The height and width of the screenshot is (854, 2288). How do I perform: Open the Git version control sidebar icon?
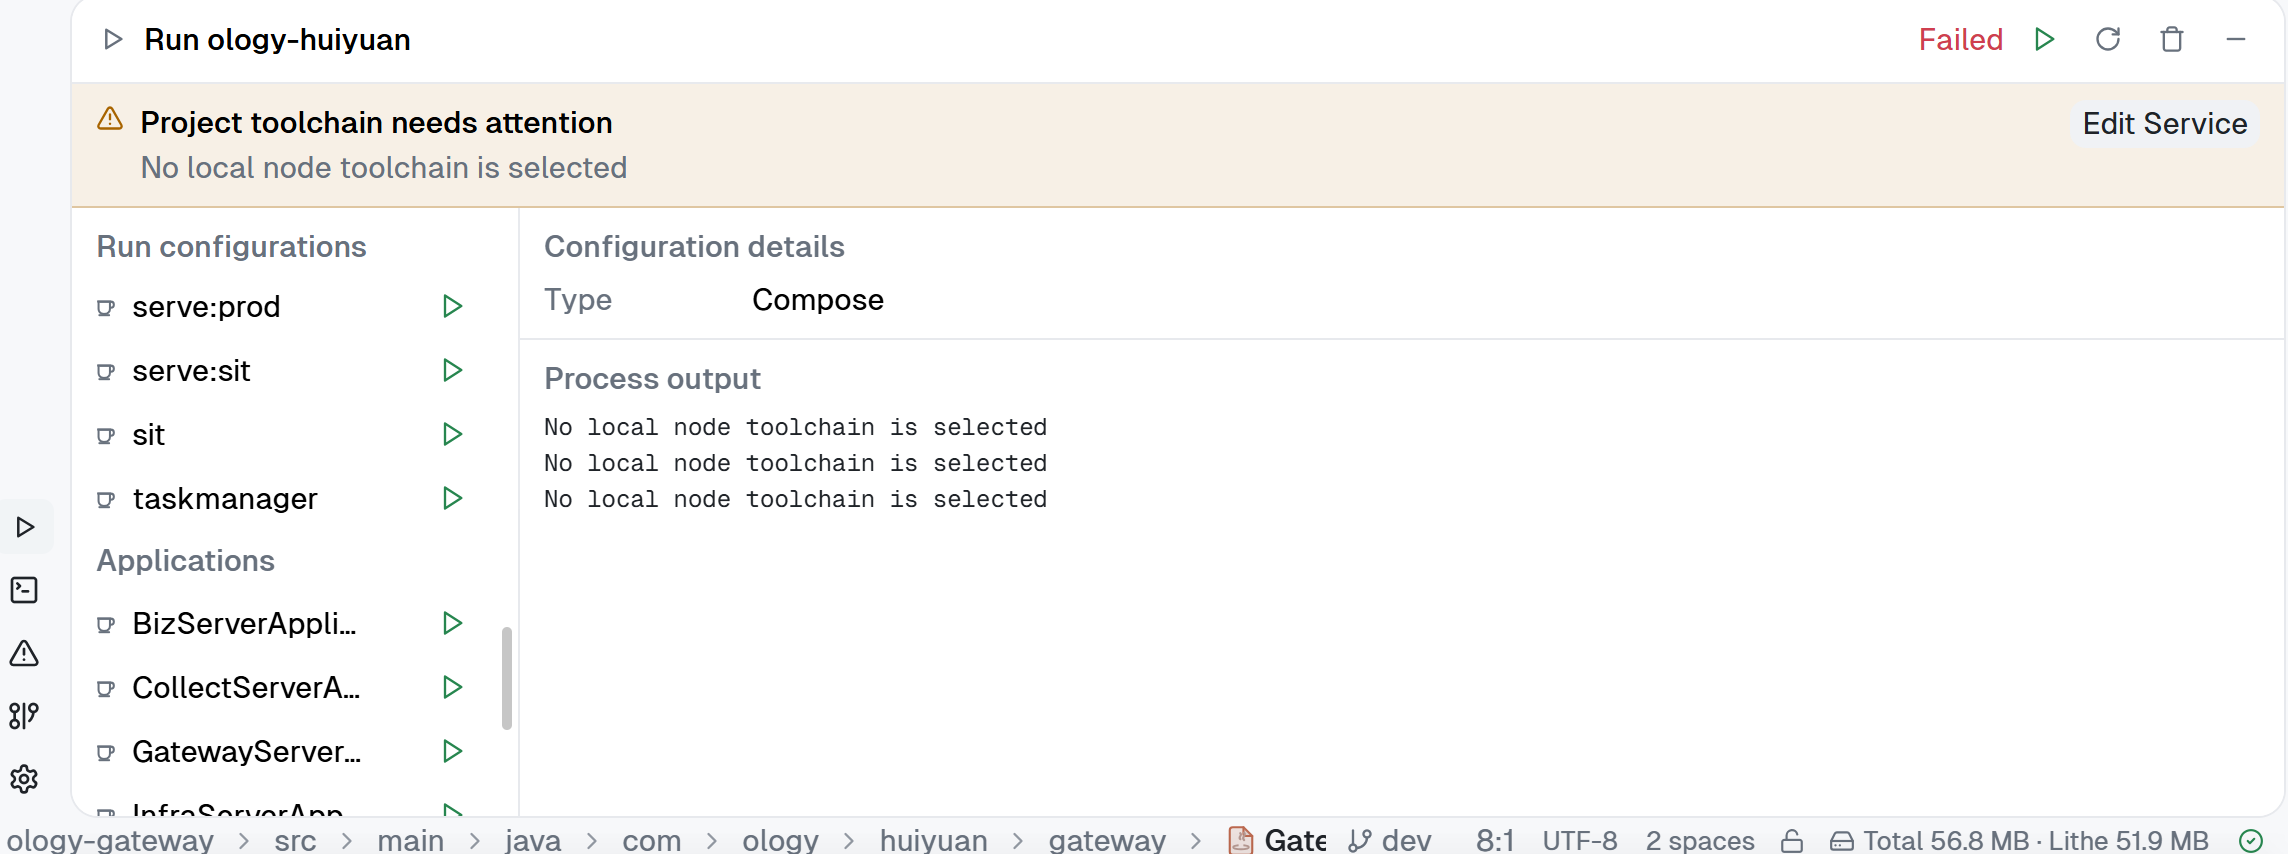pos(24,716)
